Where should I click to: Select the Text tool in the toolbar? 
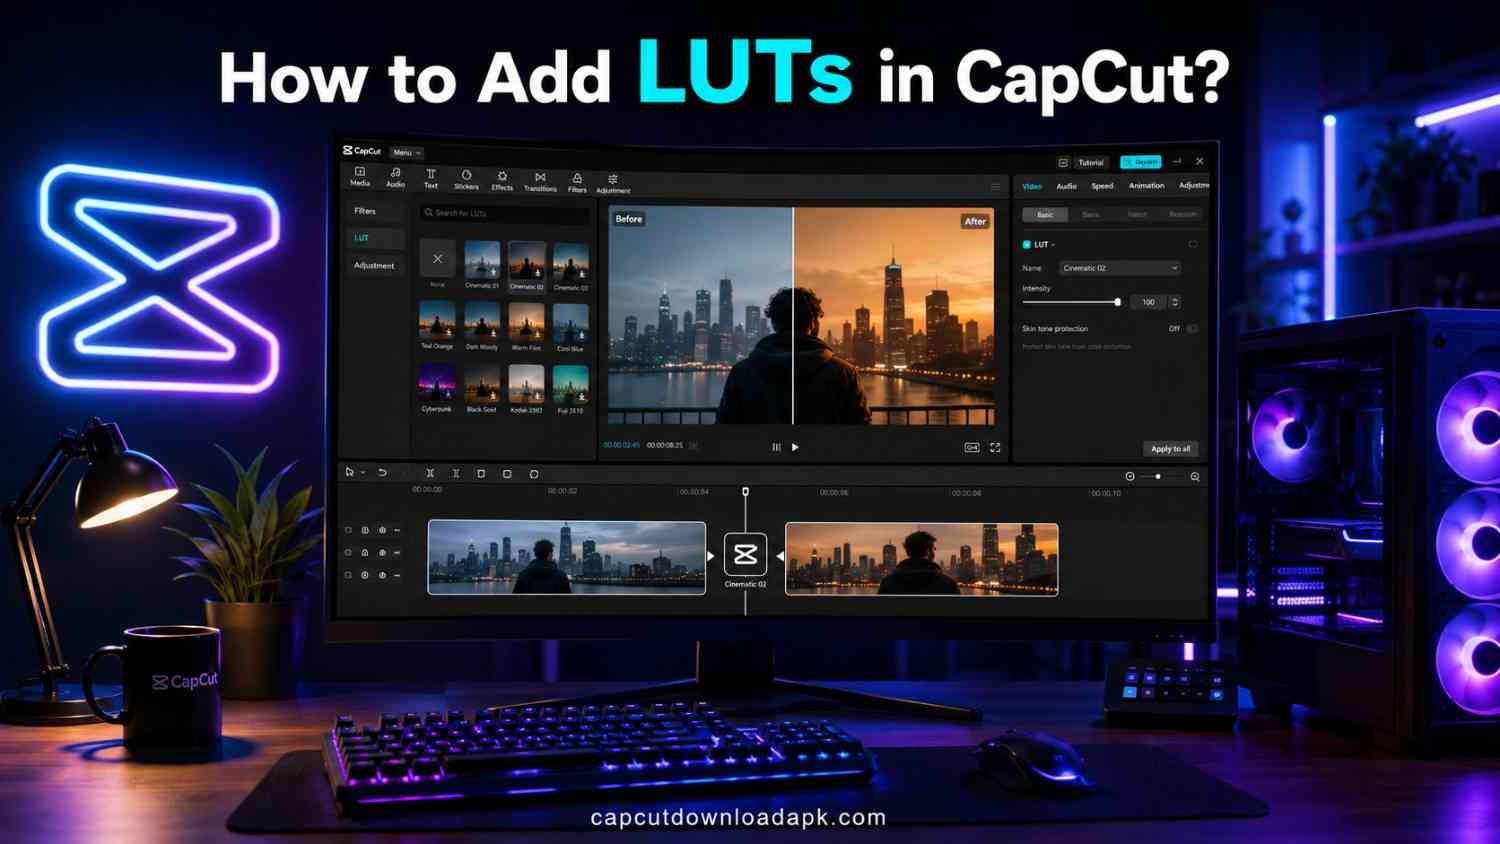[x=431, y=179]
